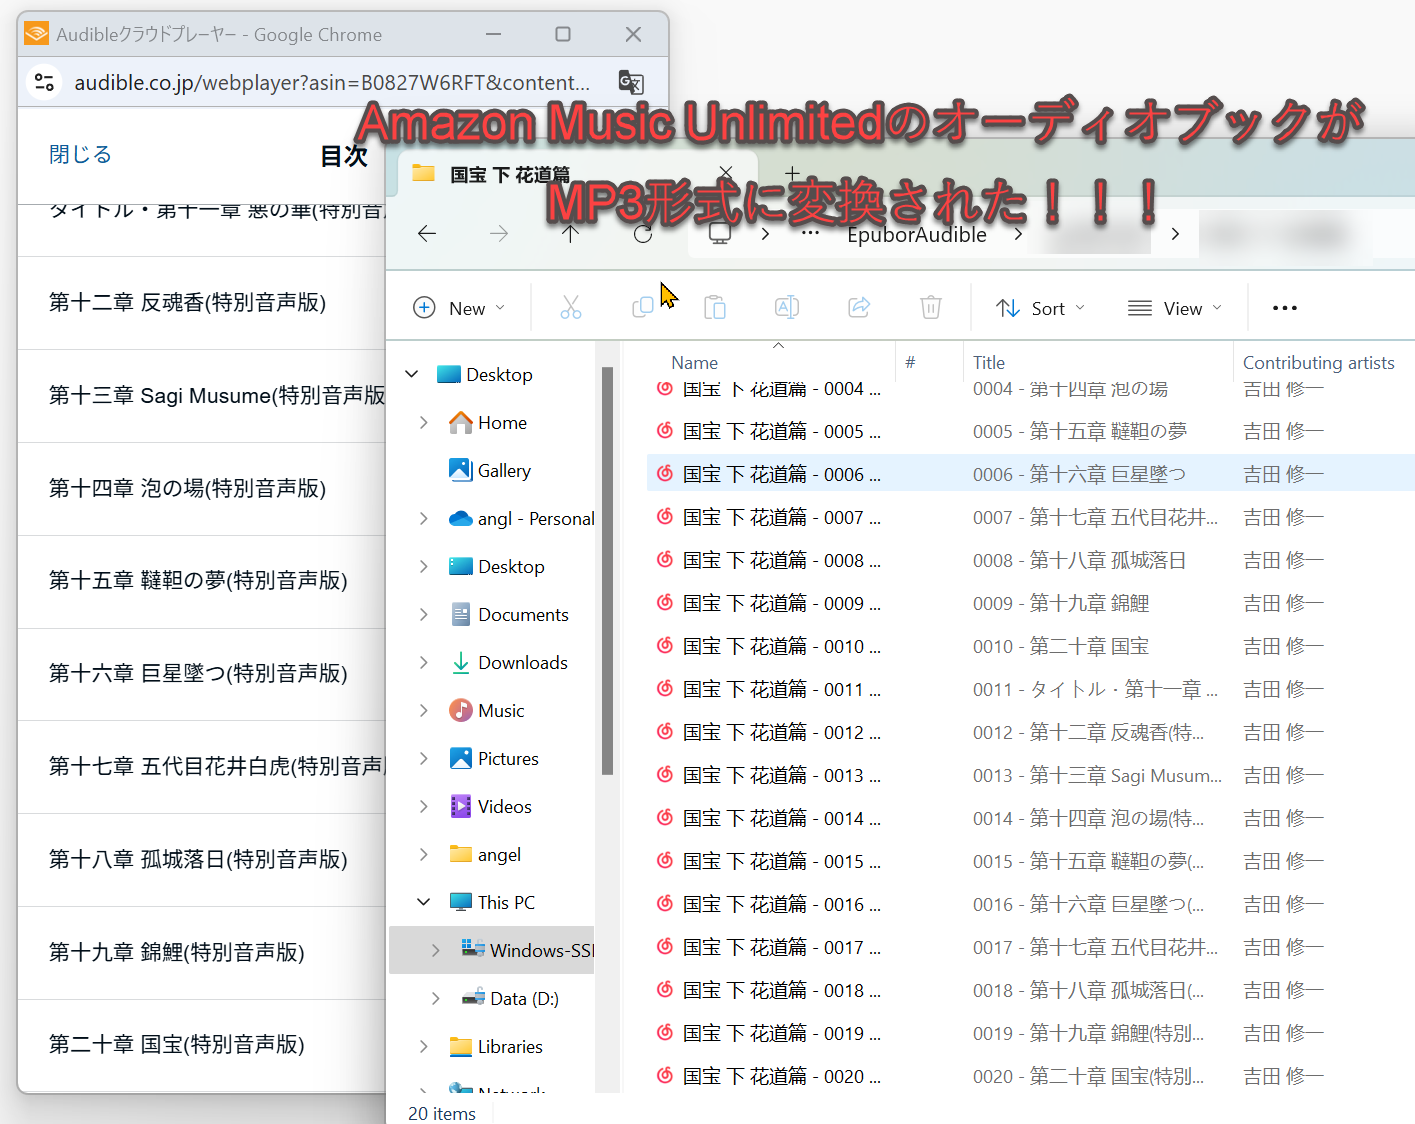The height and width of the screenshot is (1124, 1415).
Task: Collapse the top Desktop tree node
Action: 412,374
